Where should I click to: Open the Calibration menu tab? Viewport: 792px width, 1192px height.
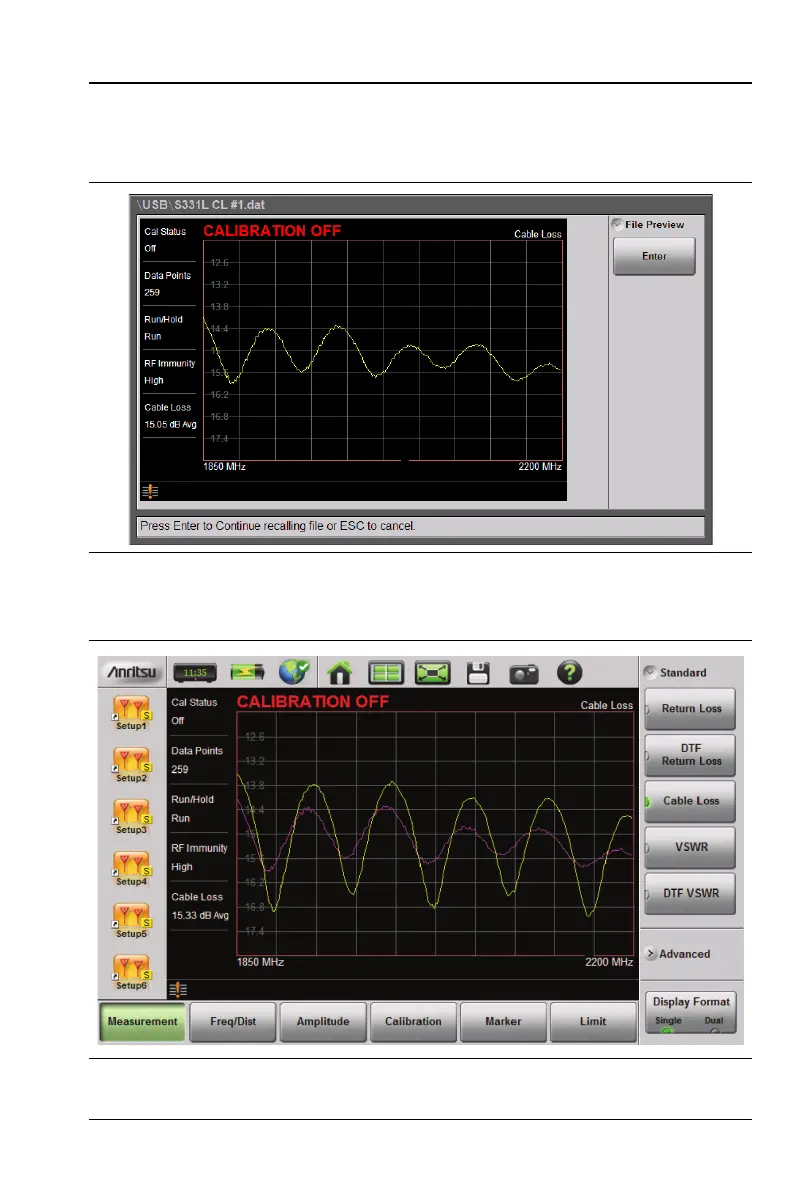pos(413,1022)
